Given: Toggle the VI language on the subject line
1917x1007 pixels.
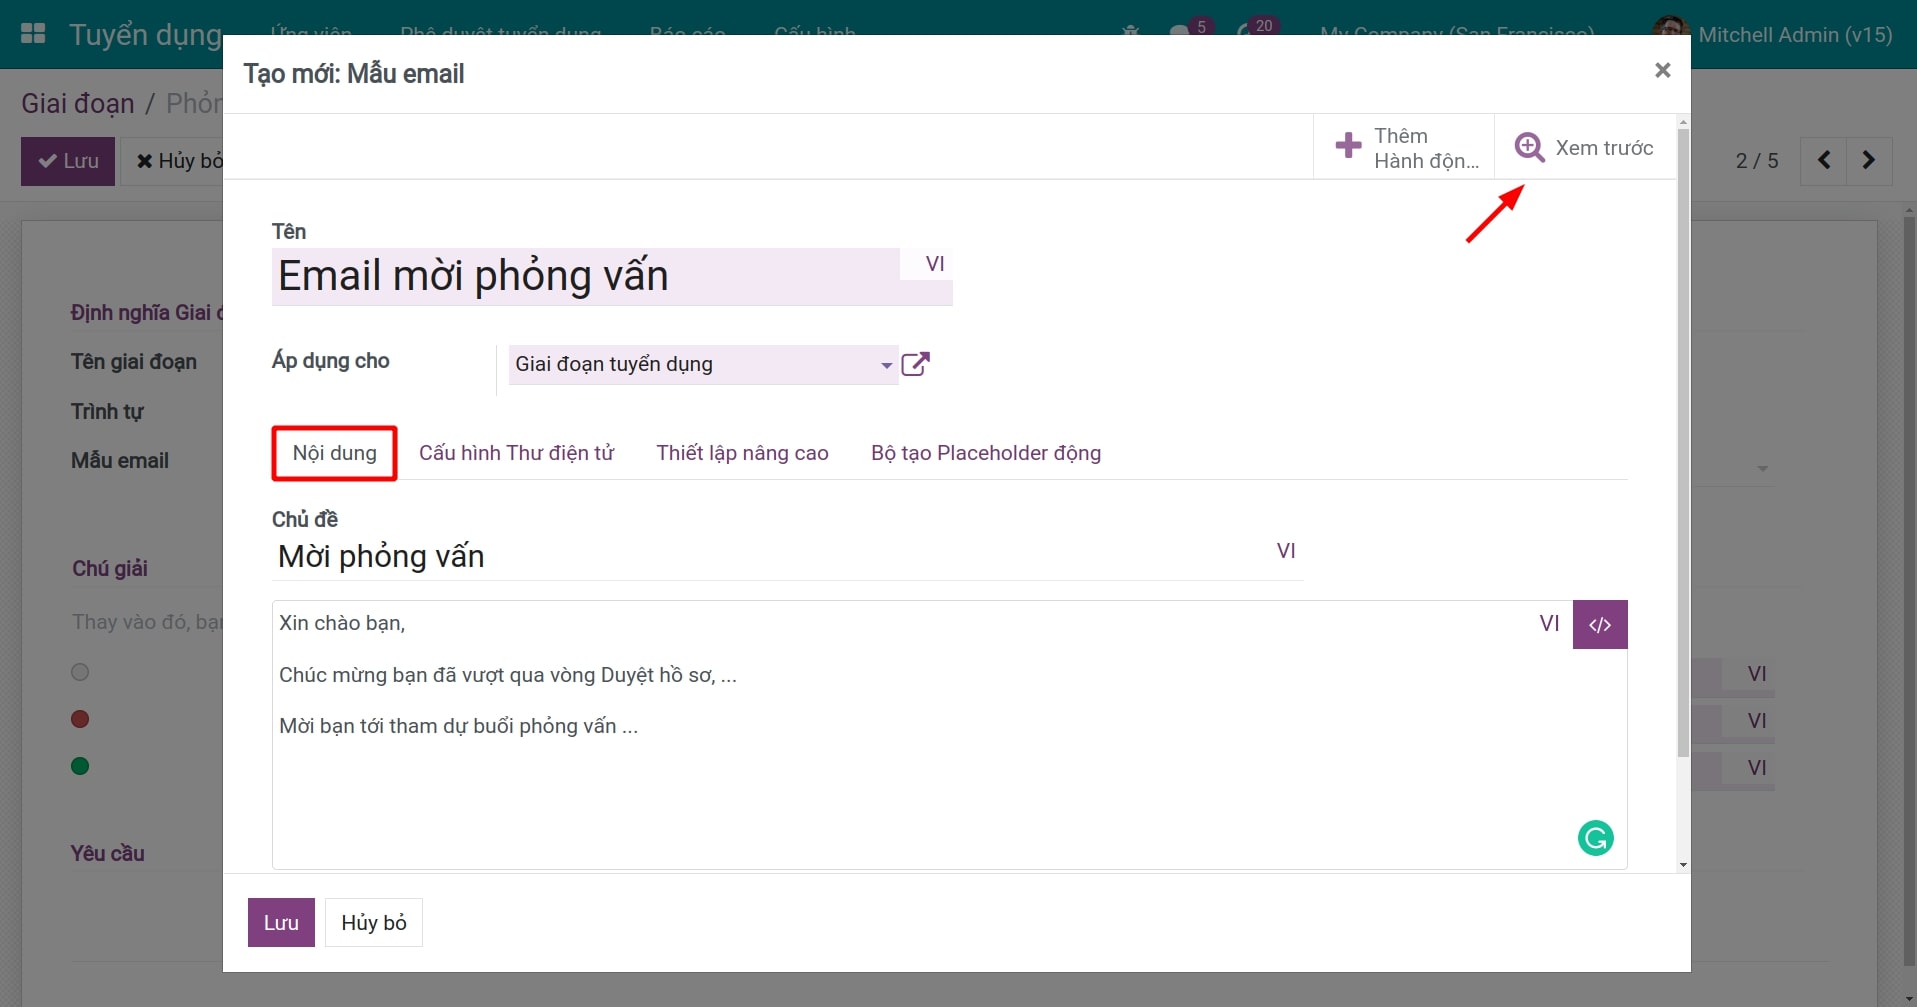Looking at the screenshot, I should click(1286, 550).
